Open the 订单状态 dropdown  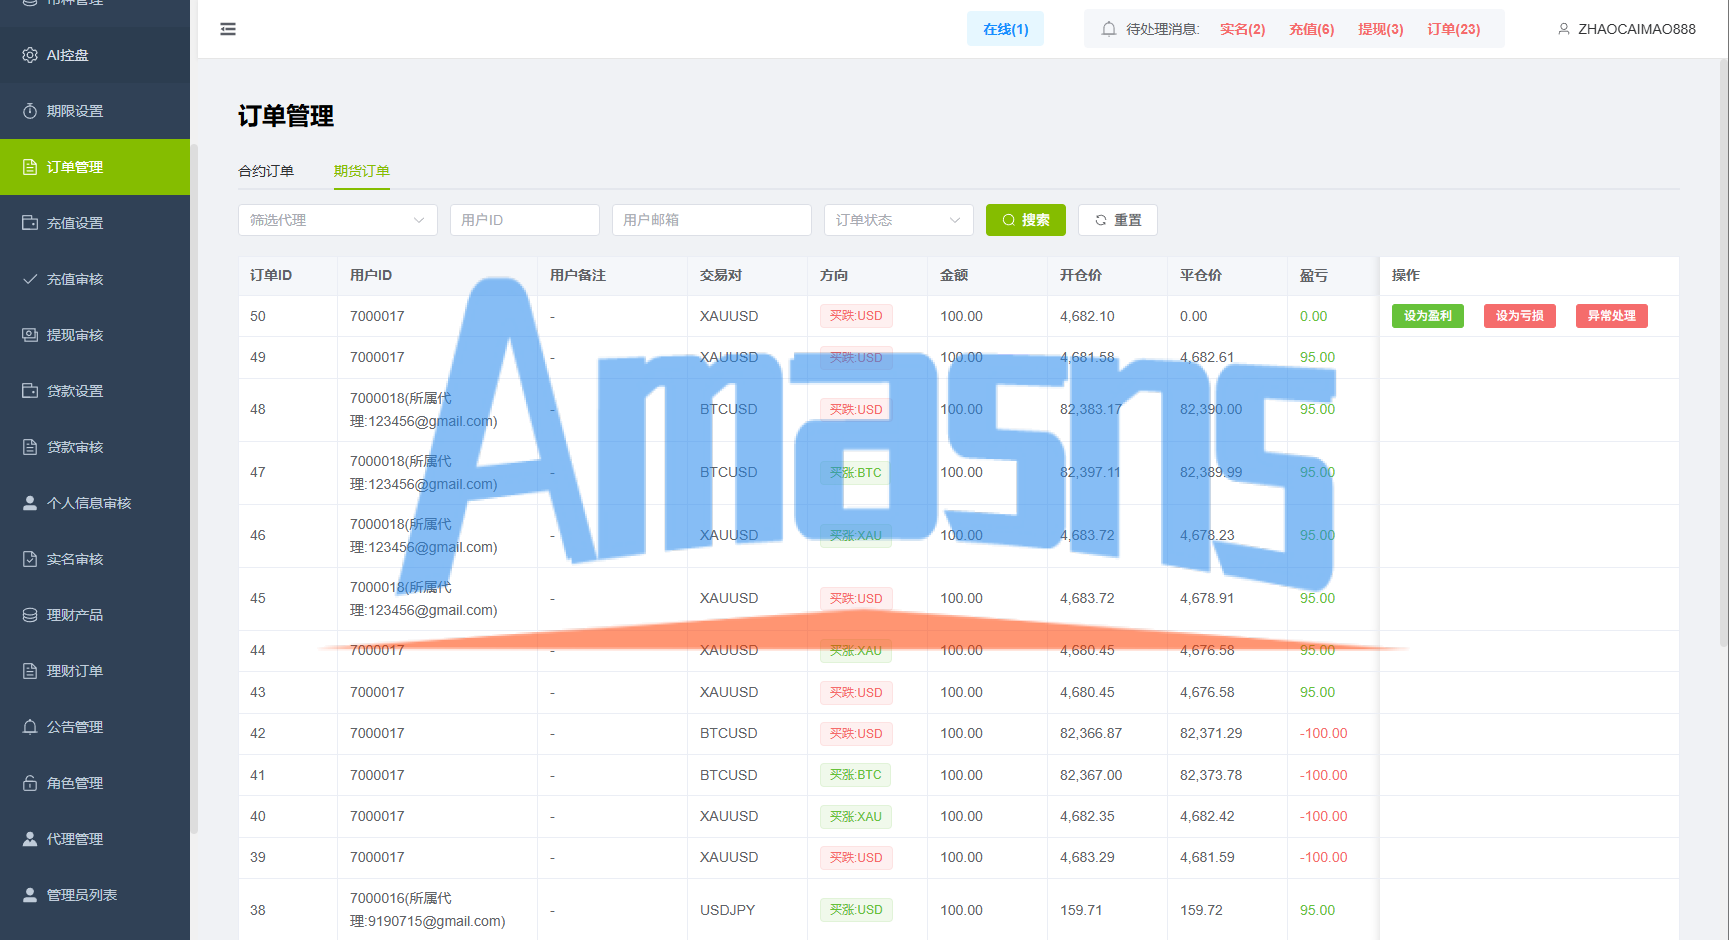[899, 220]
